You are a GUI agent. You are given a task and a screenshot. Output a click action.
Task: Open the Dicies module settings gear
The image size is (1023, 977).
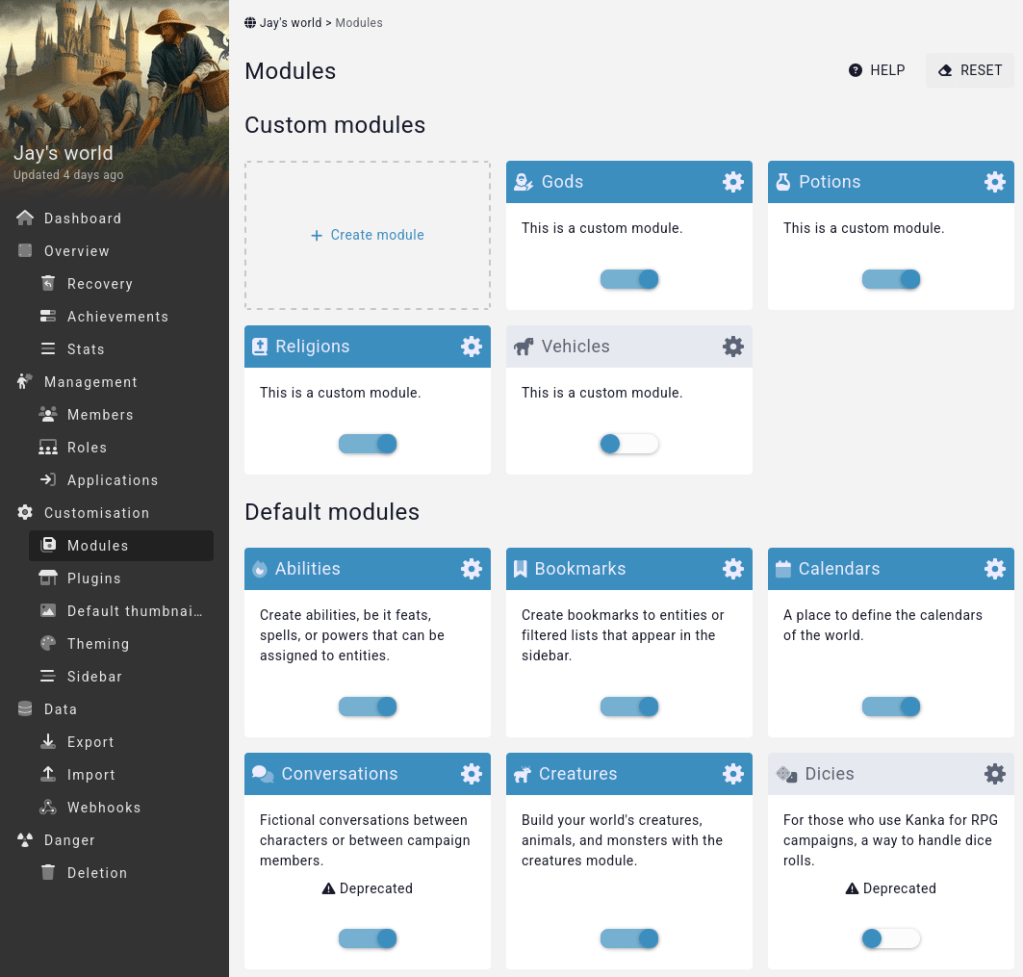[x=994, y=773]
